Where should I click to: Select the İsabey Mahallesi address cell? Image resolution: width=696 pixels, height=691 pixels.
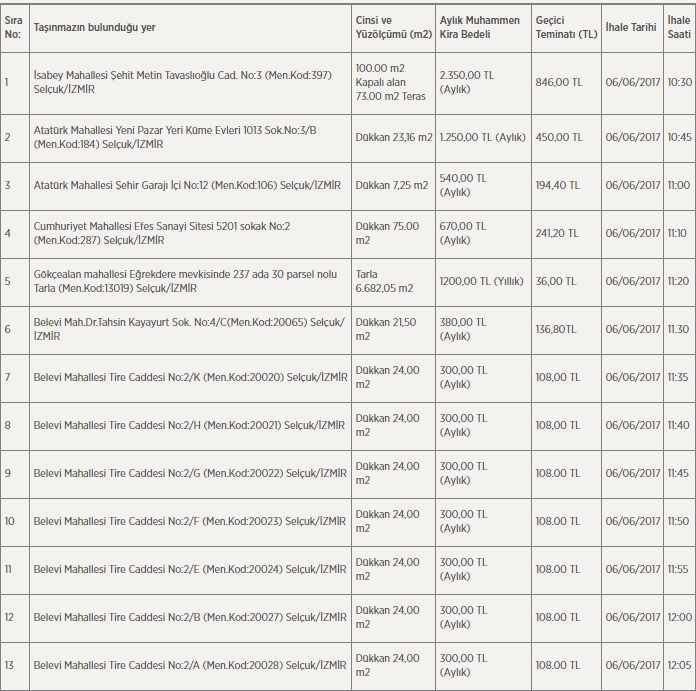pyautogui.click(x=180, y=81)
